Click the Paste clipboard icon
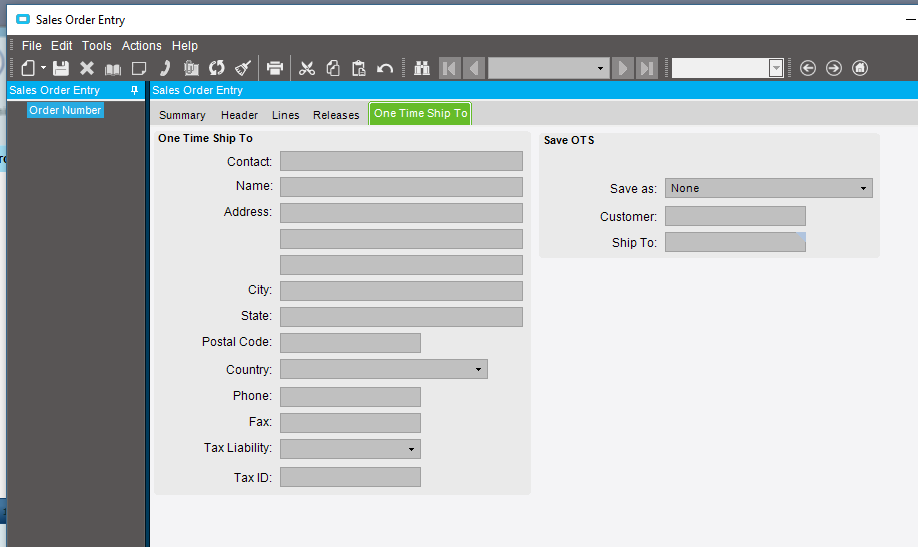The height and width of the screenshot is (547, 918). [x=359, y=69]
